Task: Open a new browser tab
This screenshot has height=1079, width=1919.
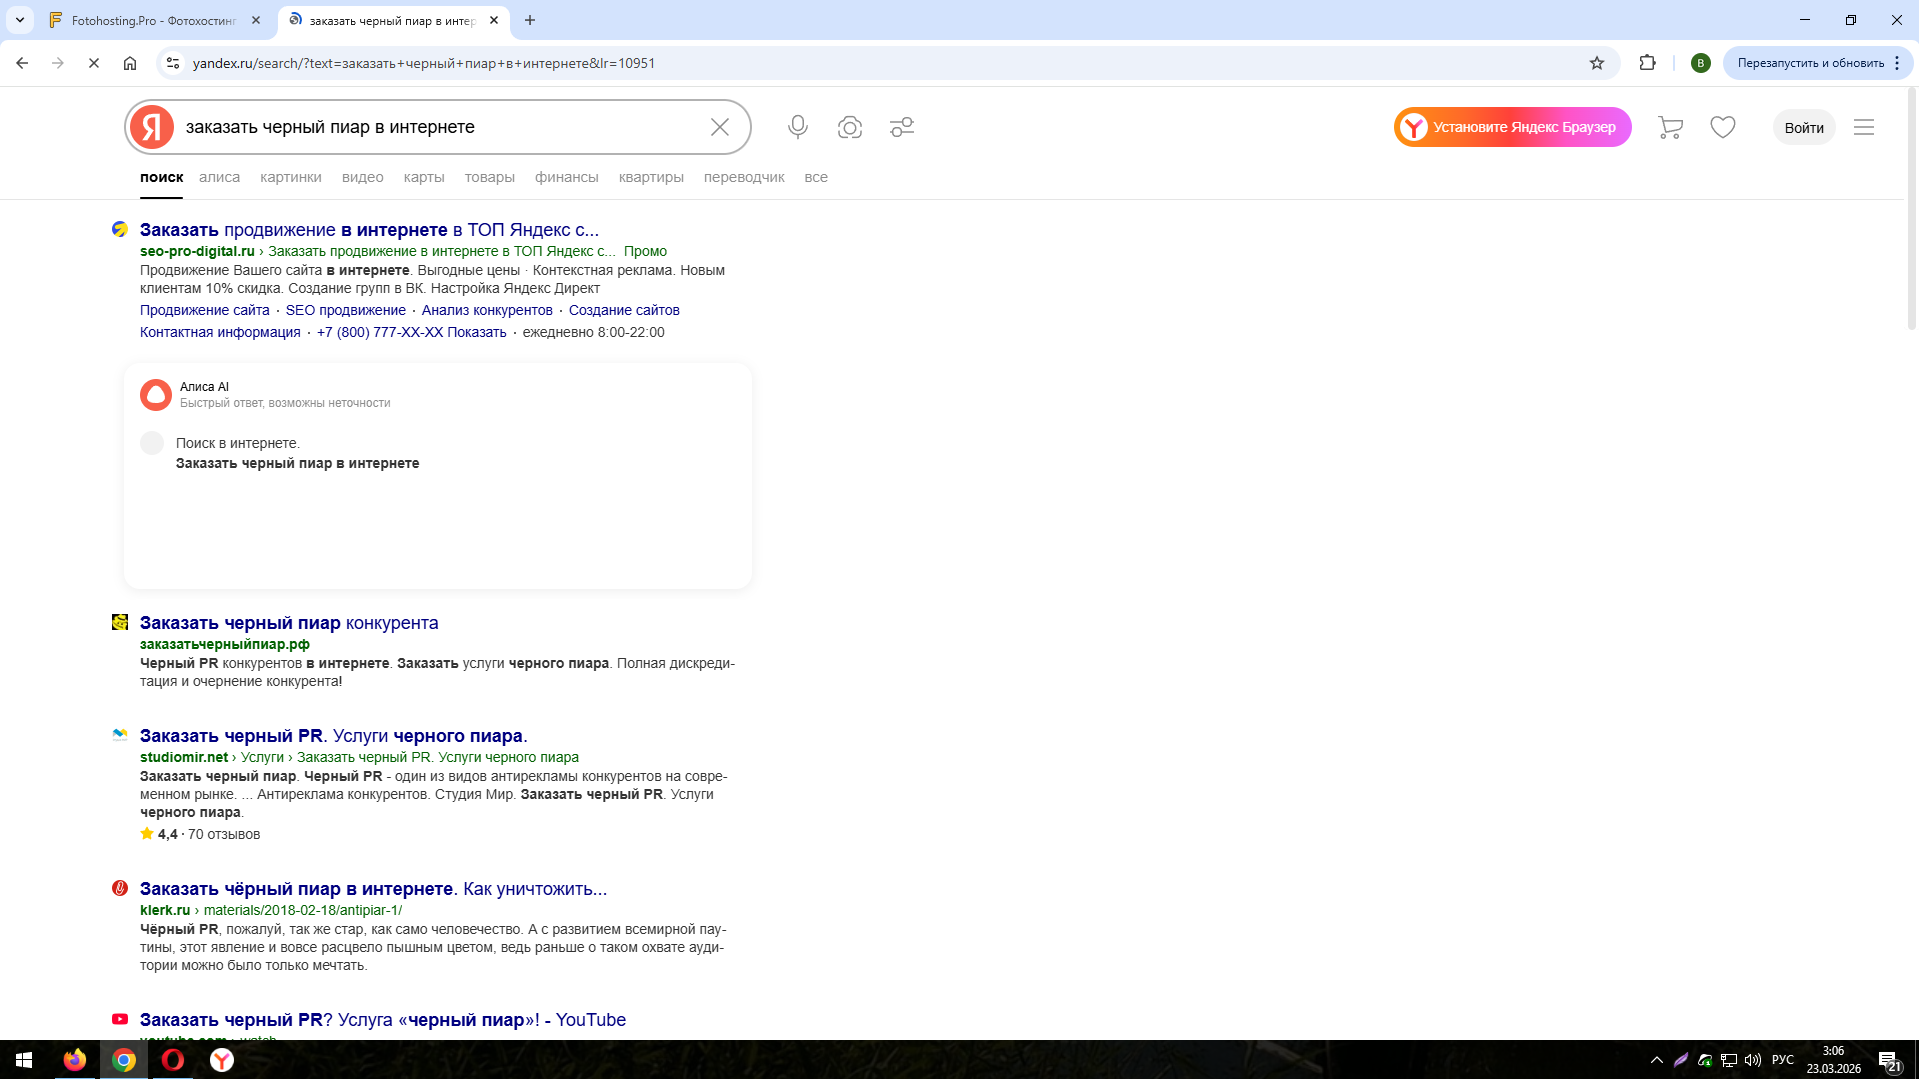Action: point(530,20)
